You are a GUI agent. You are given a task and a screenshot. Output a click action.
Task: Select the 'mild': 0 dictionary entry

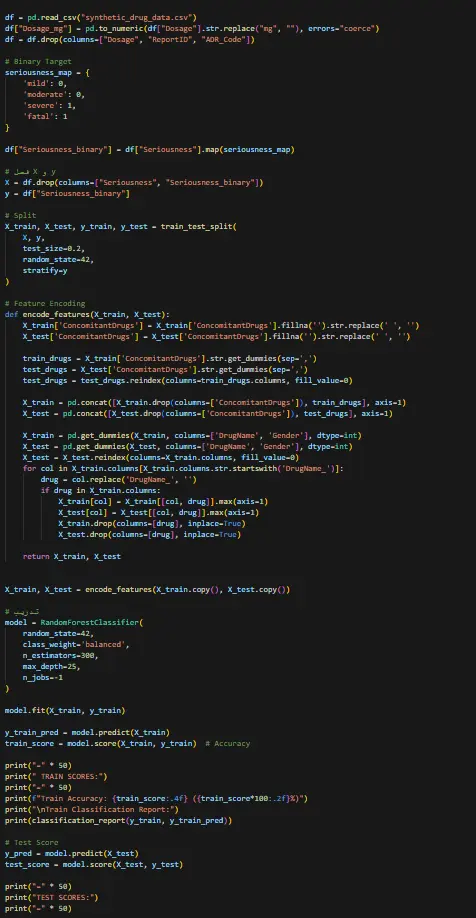click(45, 83)
